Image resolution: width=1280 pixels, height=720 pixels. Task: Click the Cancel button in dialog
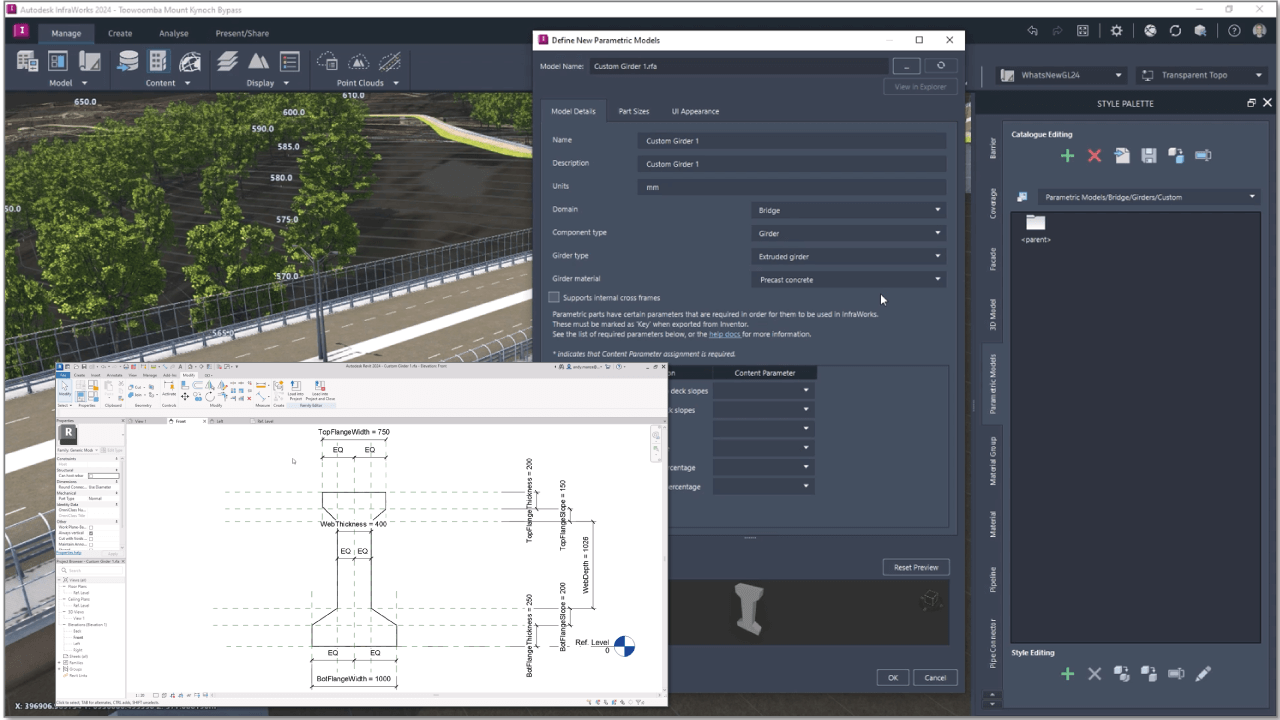[x=935, y=677]
